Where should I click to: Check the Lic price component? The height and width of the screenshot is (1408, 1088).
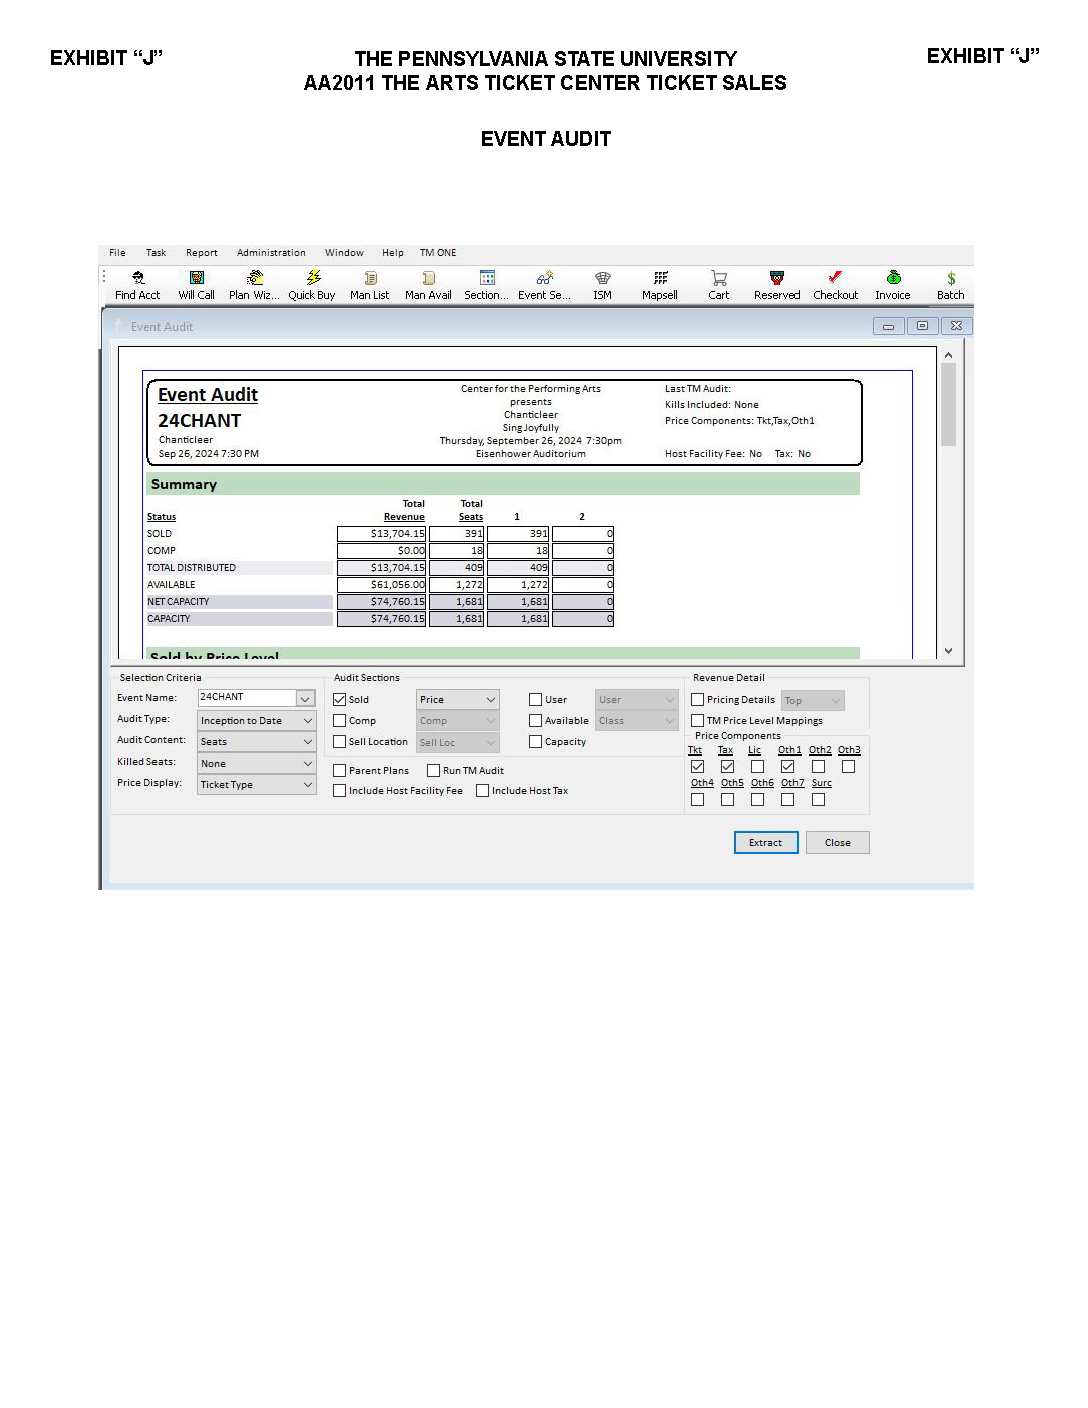(x=758, y=767)
